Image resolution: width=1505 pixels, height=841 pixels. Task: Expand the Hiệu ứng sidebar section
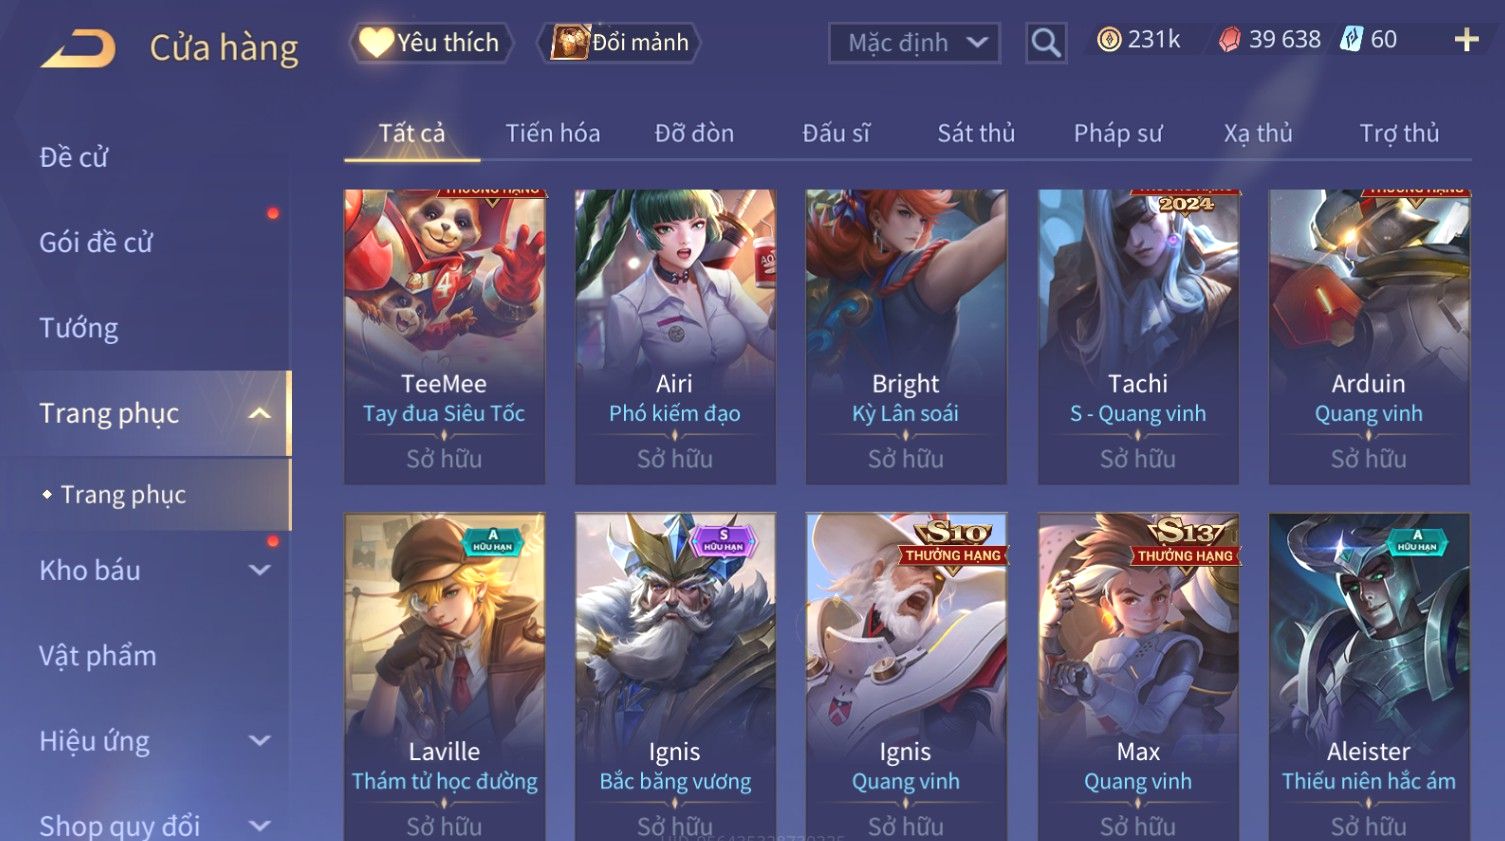[259, 742]
